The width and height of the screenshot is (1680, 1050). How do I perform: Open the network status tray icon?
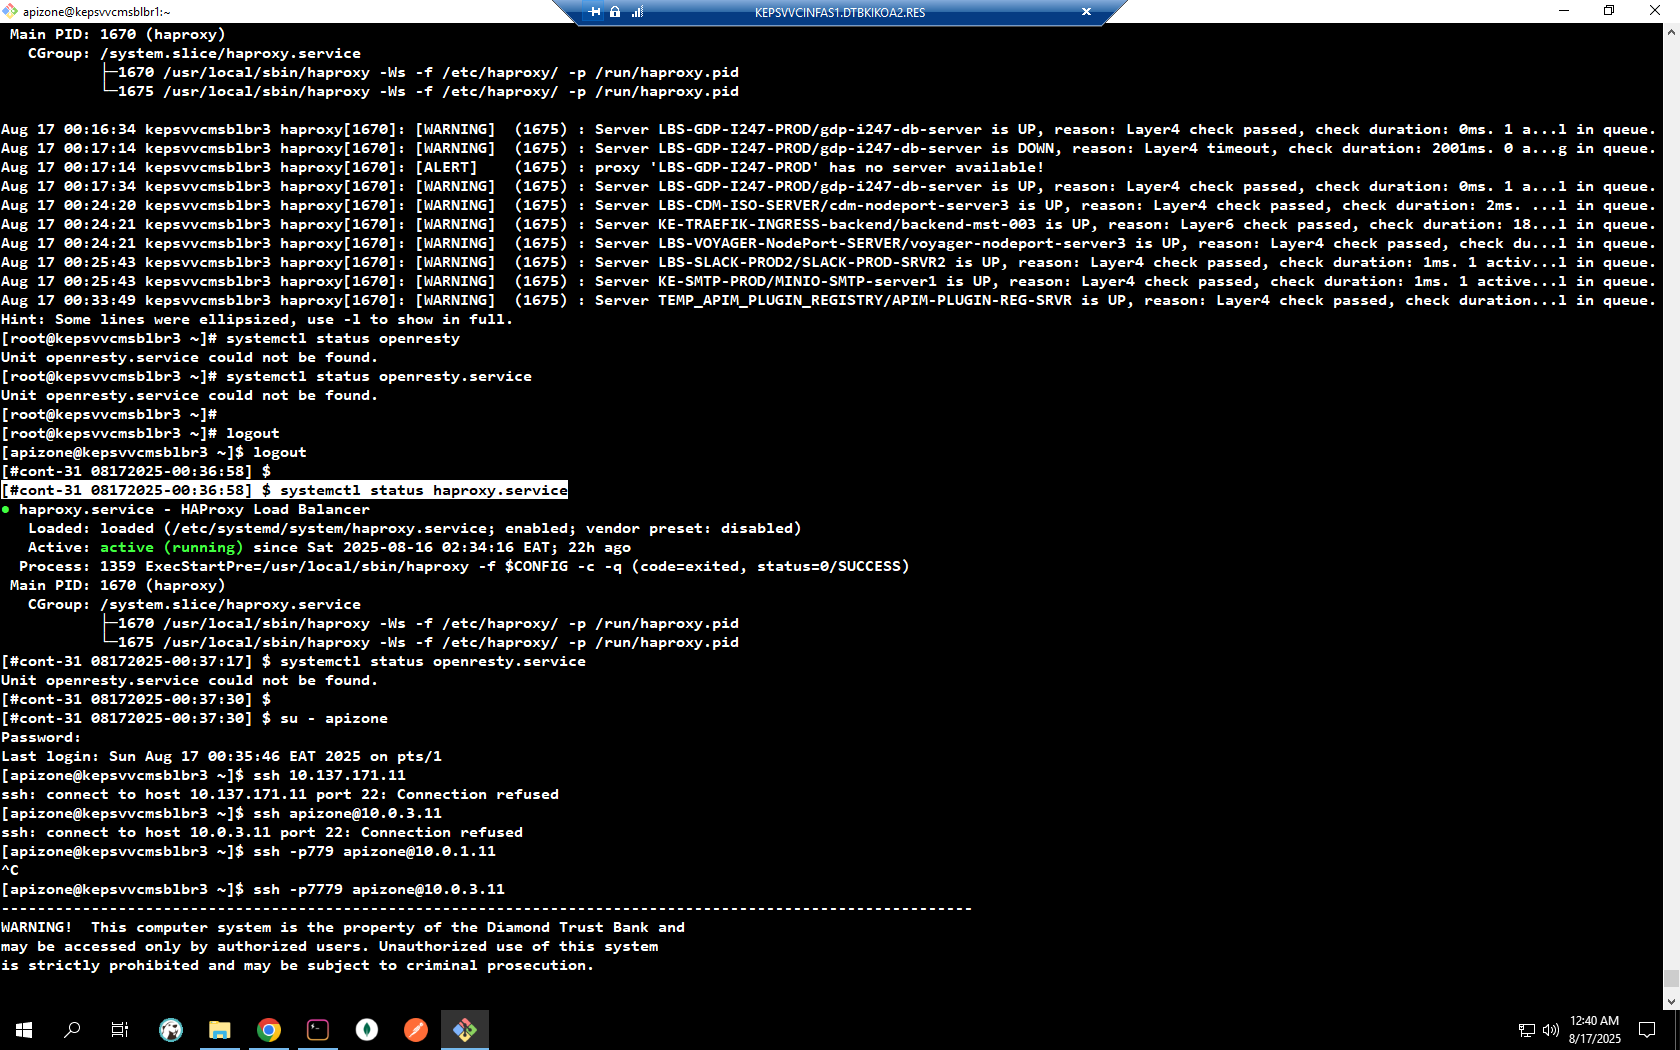[1526, 1030]
